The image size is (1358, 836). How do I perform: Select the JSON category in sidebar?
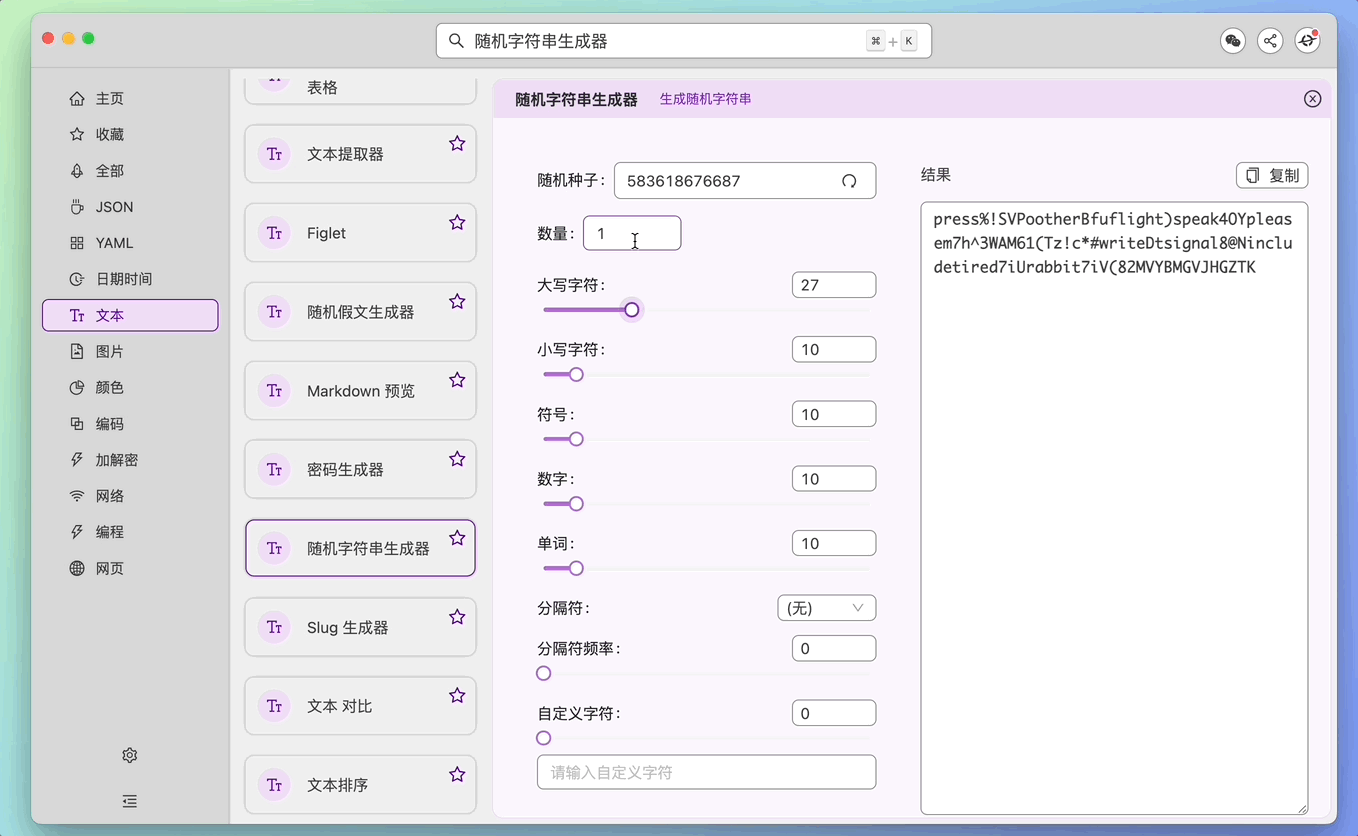tap(114, 207)
